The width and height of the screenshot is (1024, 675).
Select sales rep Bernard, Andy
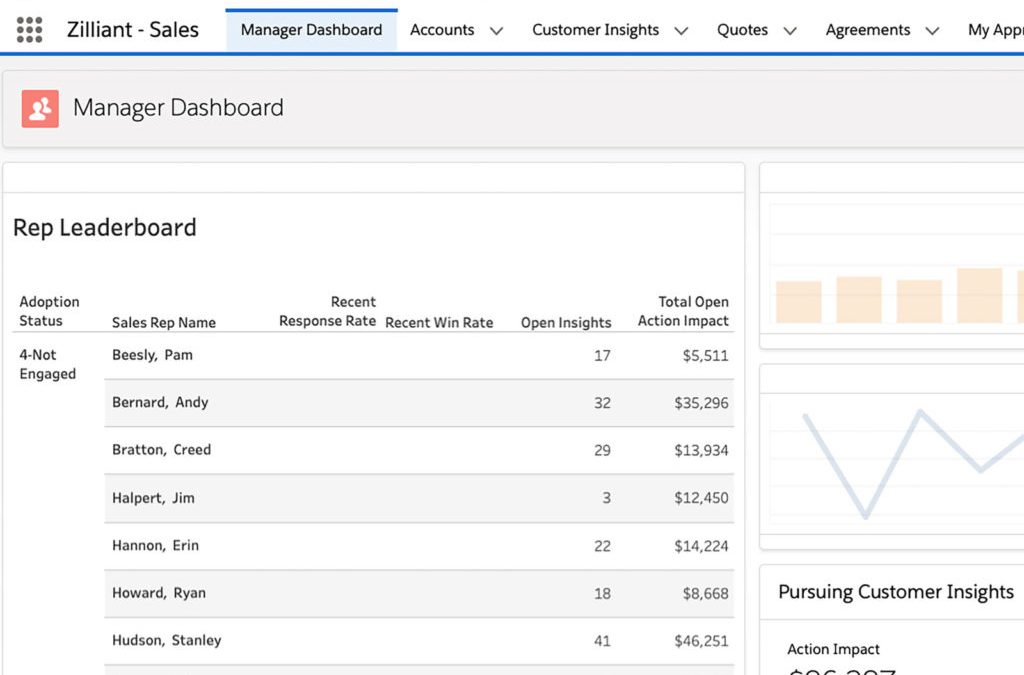pyautogui.click(x=160, y=402)
